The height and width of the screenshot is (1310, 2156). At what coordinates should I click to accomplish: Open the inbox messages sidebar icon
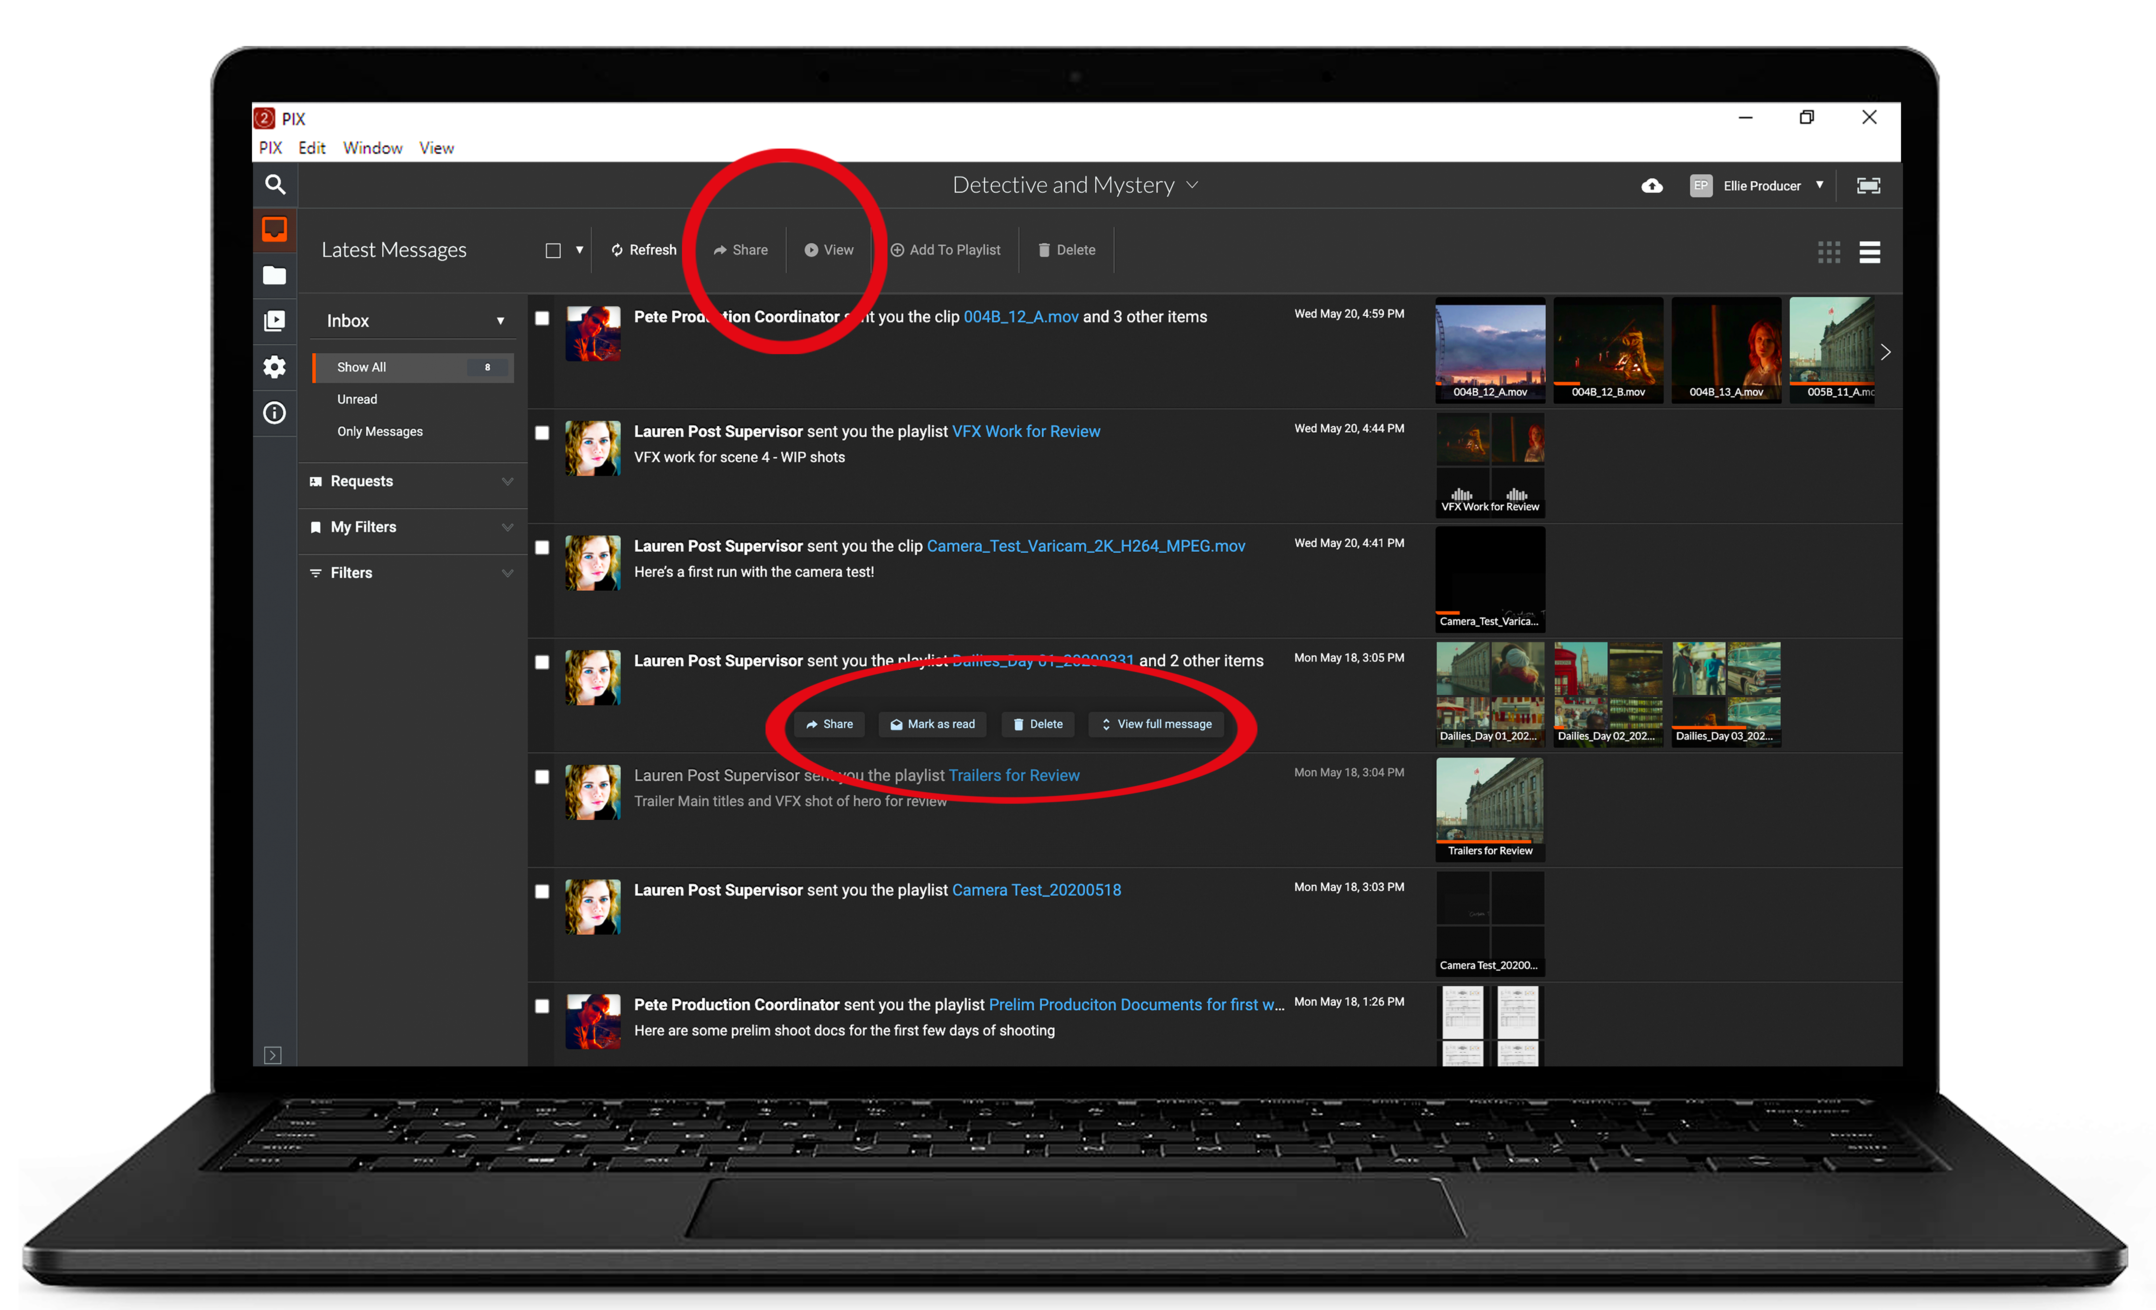(x=275, y=230)
